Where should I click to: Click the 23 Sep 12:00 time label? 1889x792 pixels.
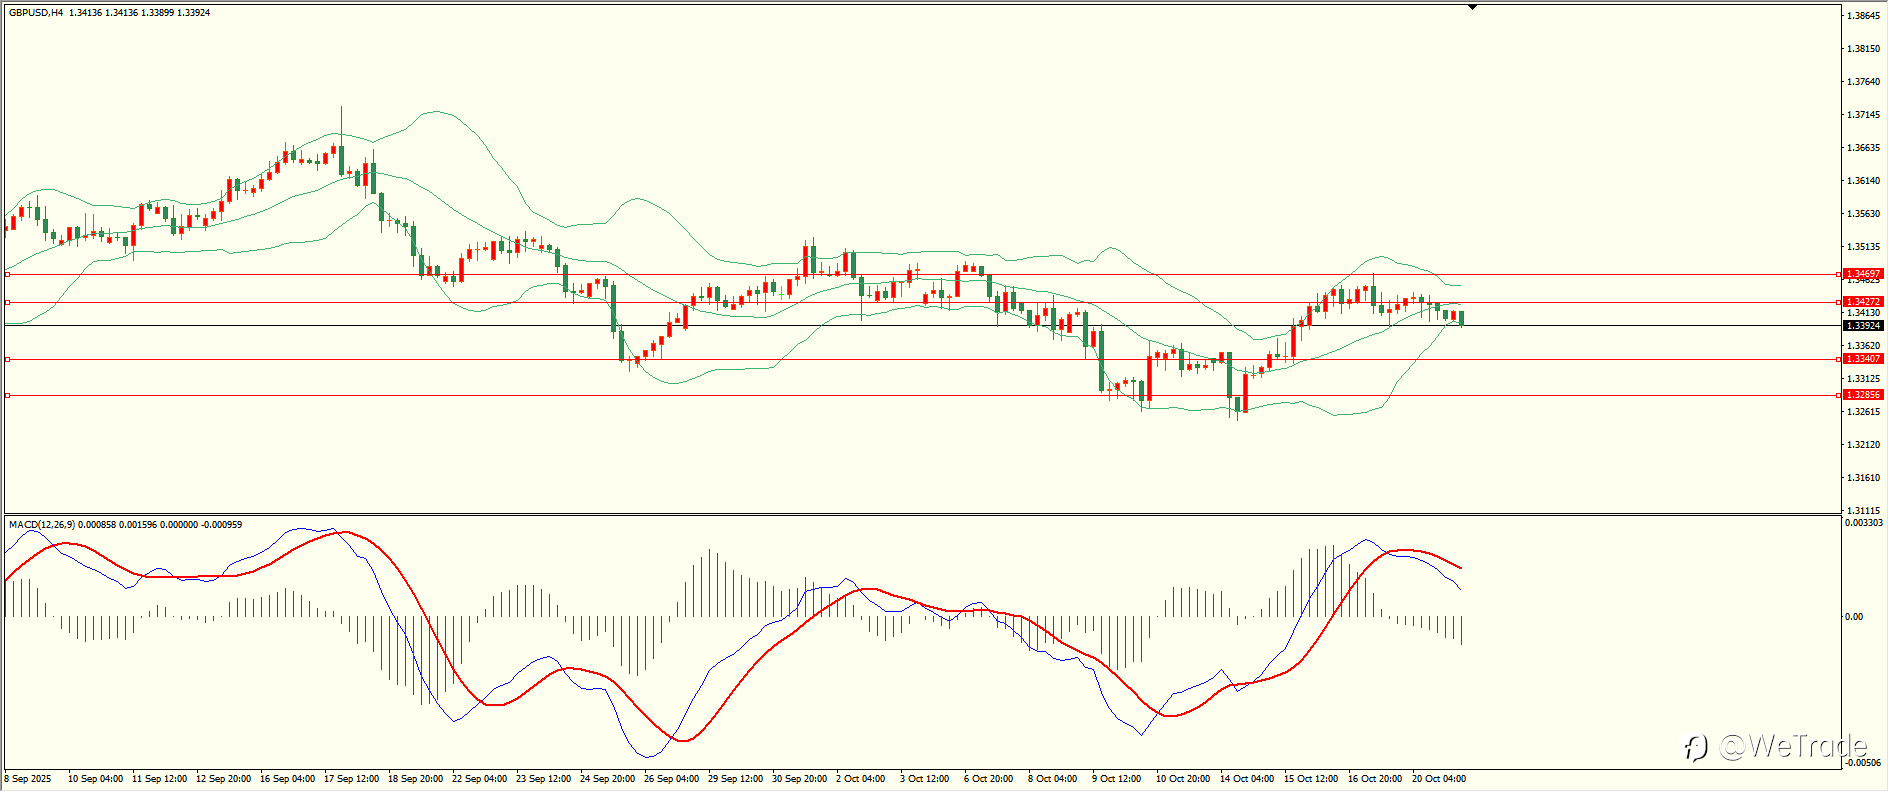tap(543, 779)
